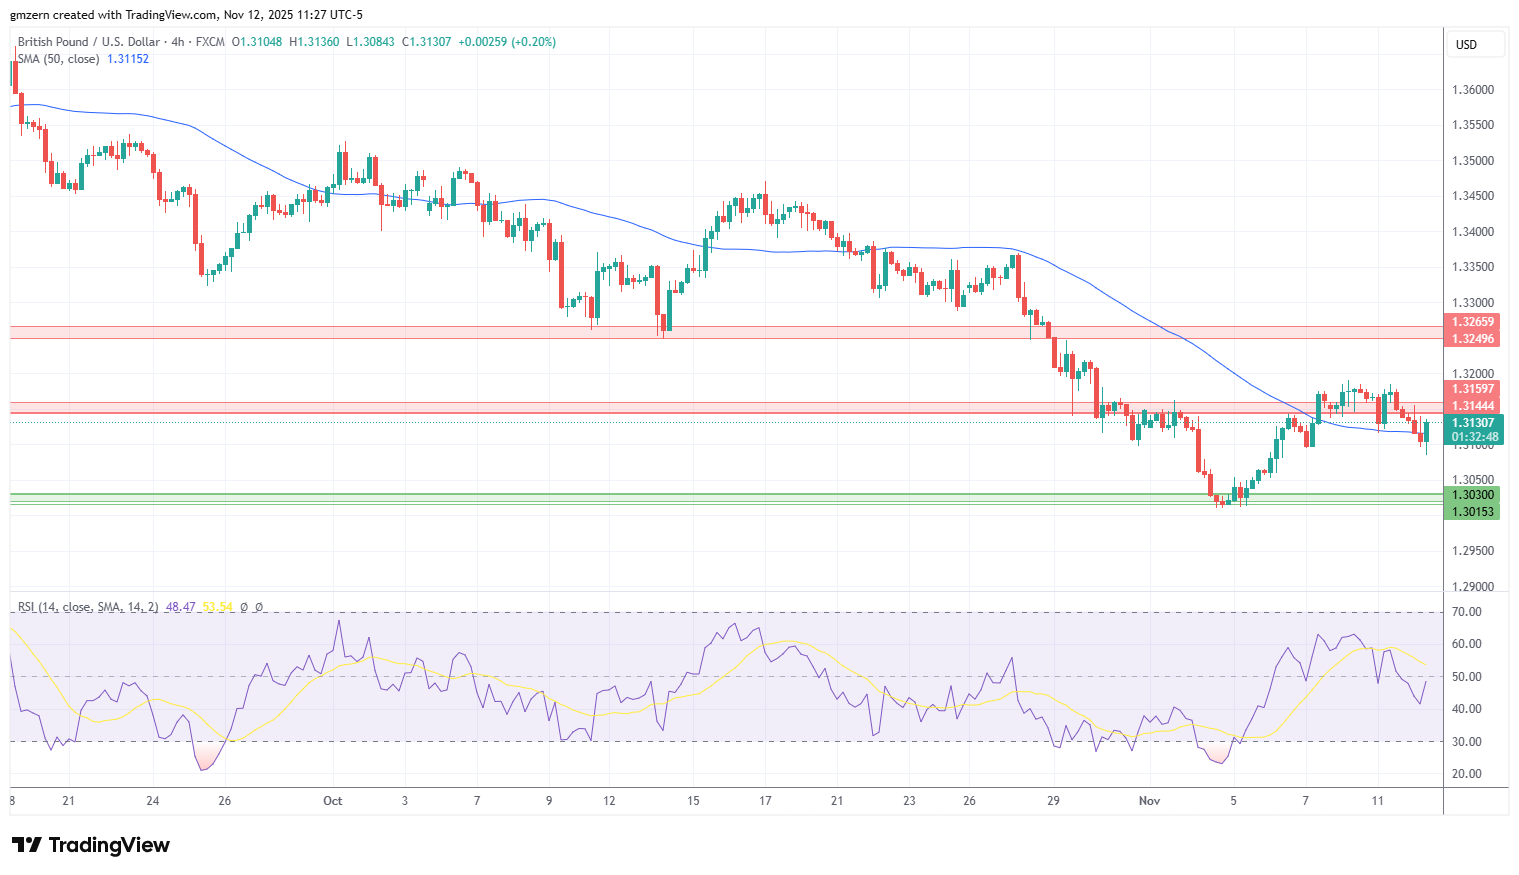Click the 30.00 RSI axis label

pos(1467,742)
